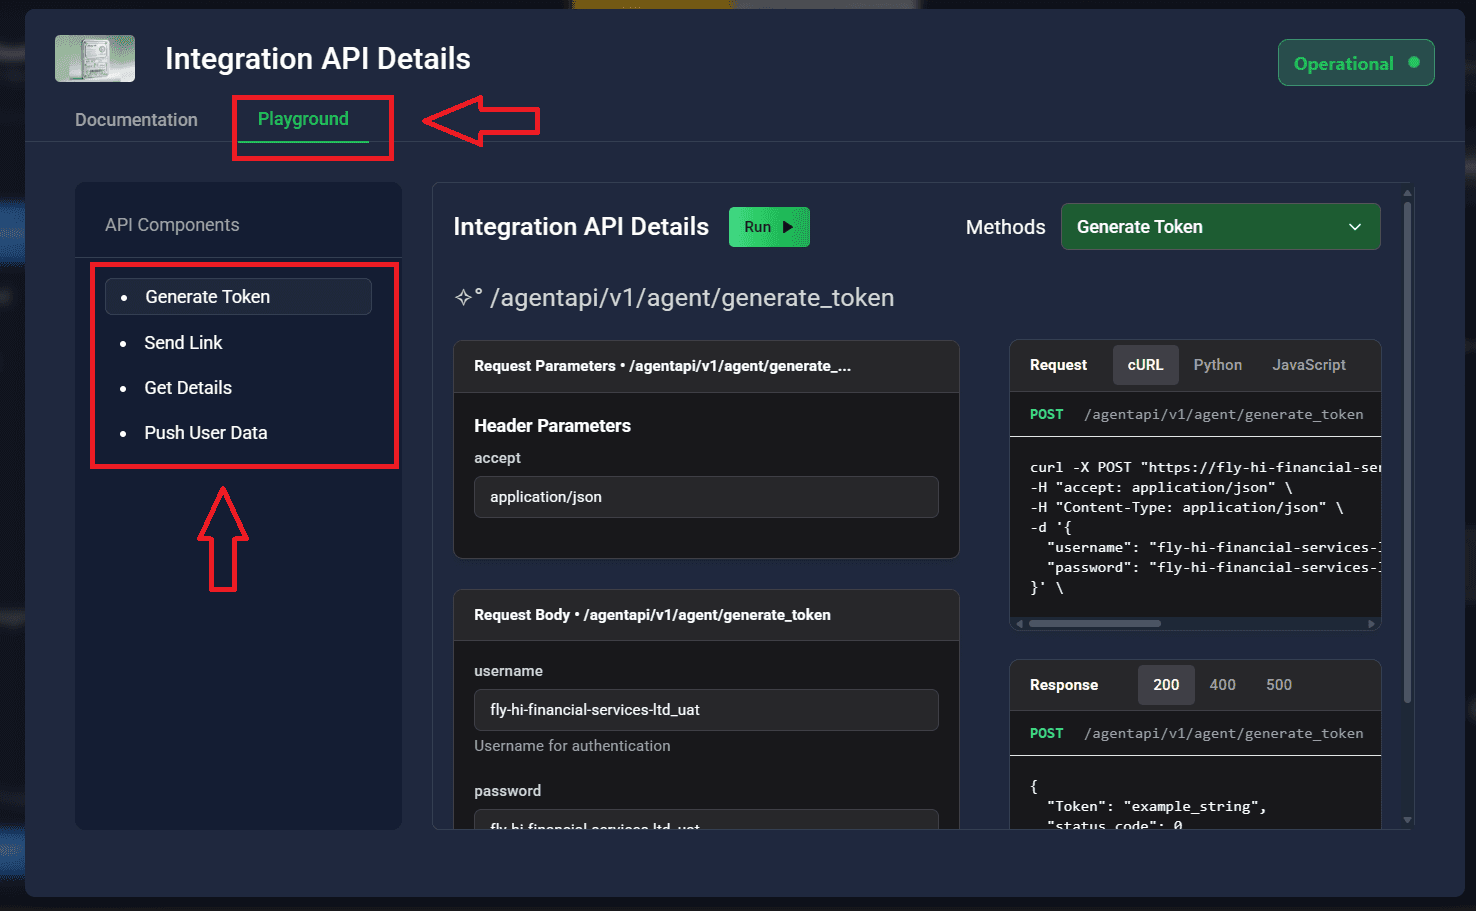Screen dimensions: 1476x911
Task: Edit the username input field
Action: coord(706,710)
